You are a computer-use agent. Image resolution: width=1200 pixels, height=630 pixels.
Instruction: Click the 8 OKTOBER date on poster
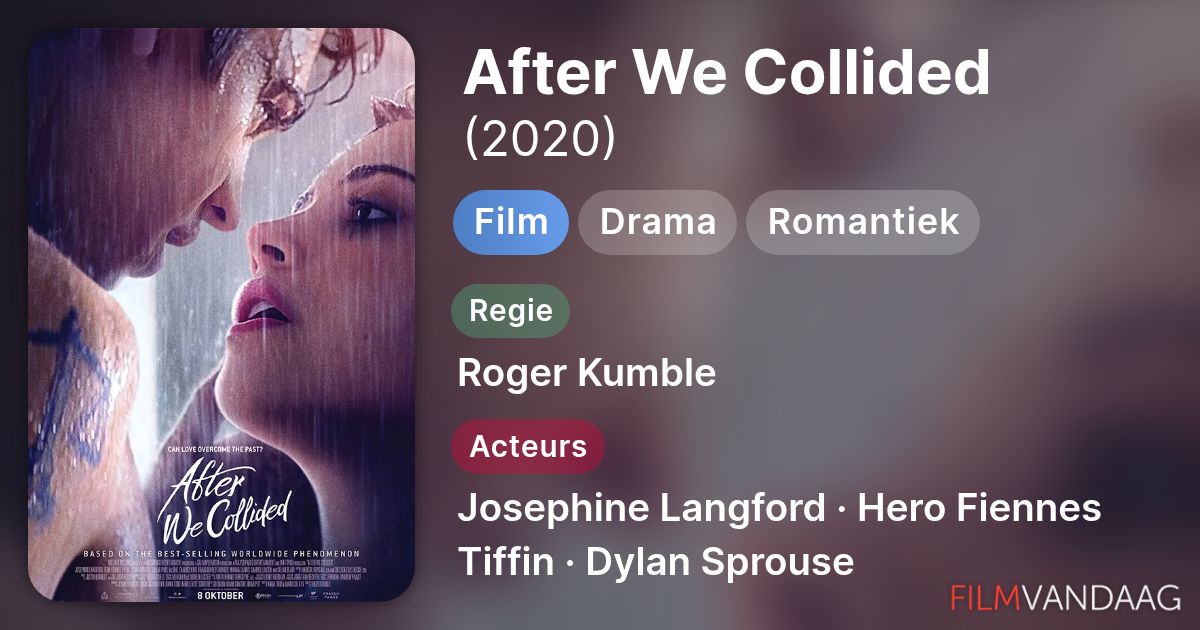[222, 592]
